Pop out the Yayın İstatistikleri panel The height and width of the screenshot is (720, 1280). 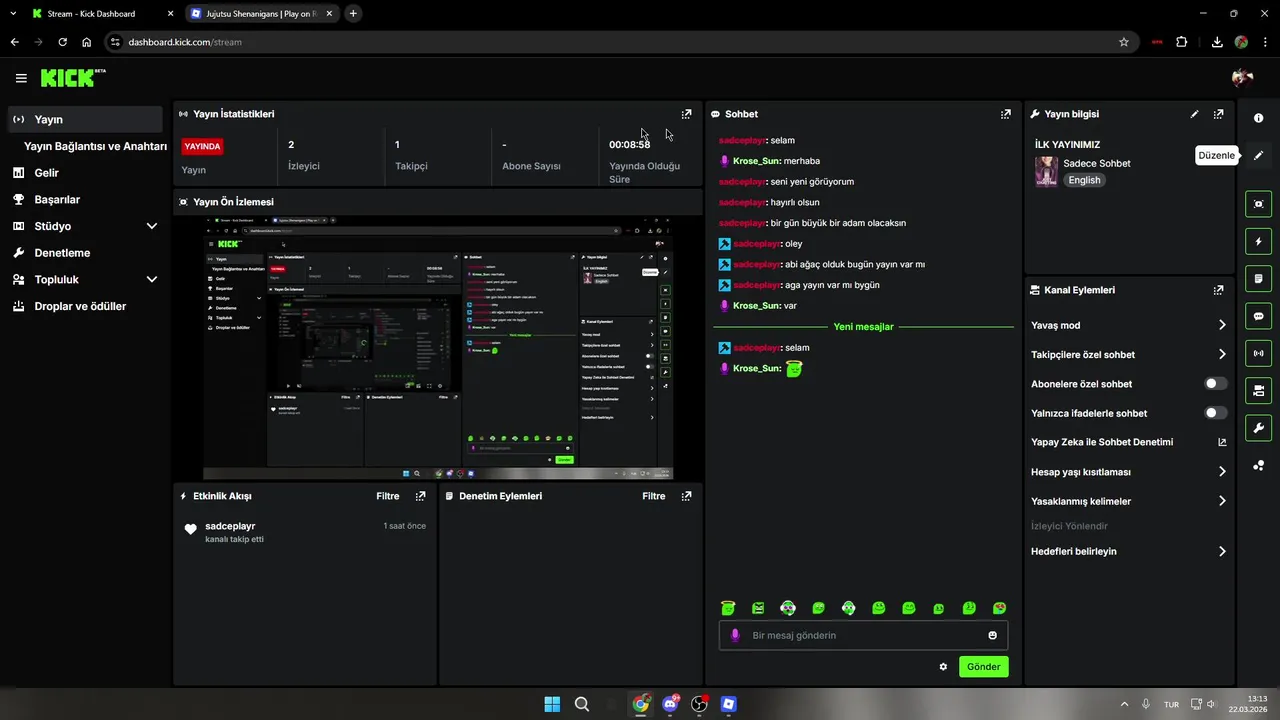686,114
